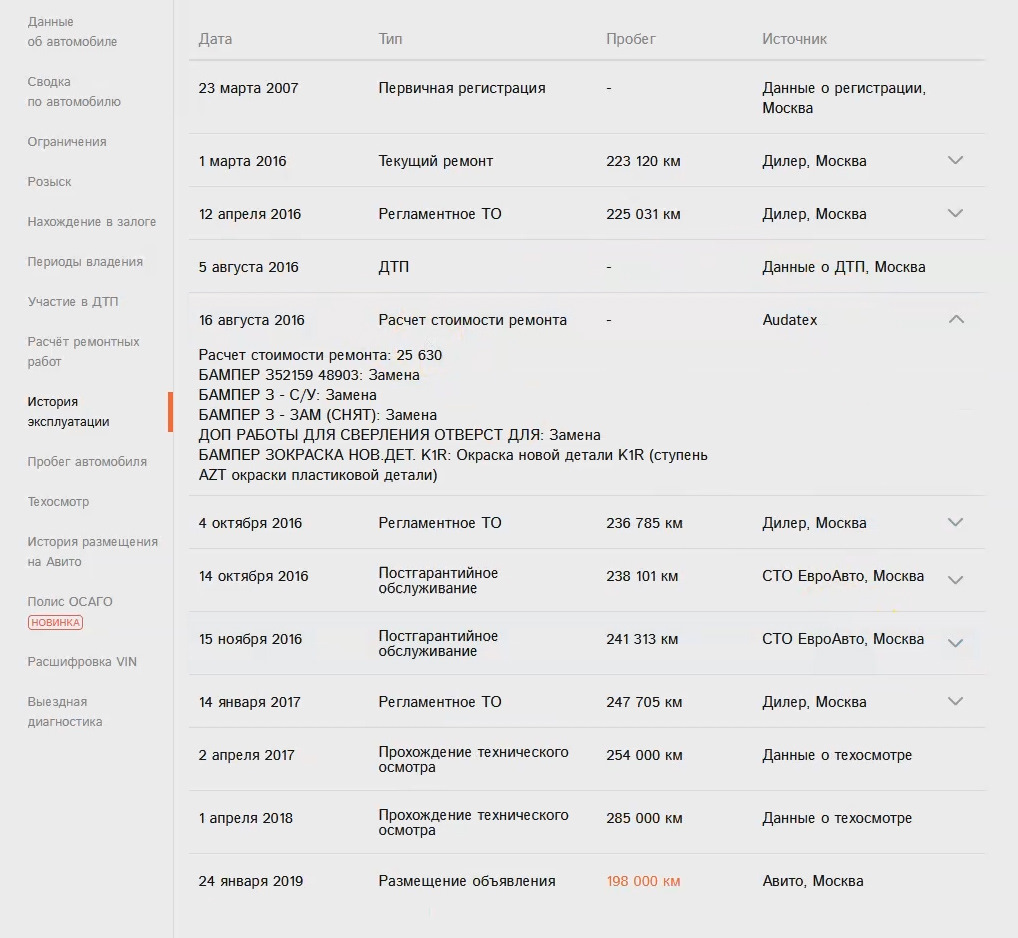The width and height of the screenshot is (1018, 938).
Task: Expand the 1 марта 2016 Текущий ремонт row
Action: point(955,160)
